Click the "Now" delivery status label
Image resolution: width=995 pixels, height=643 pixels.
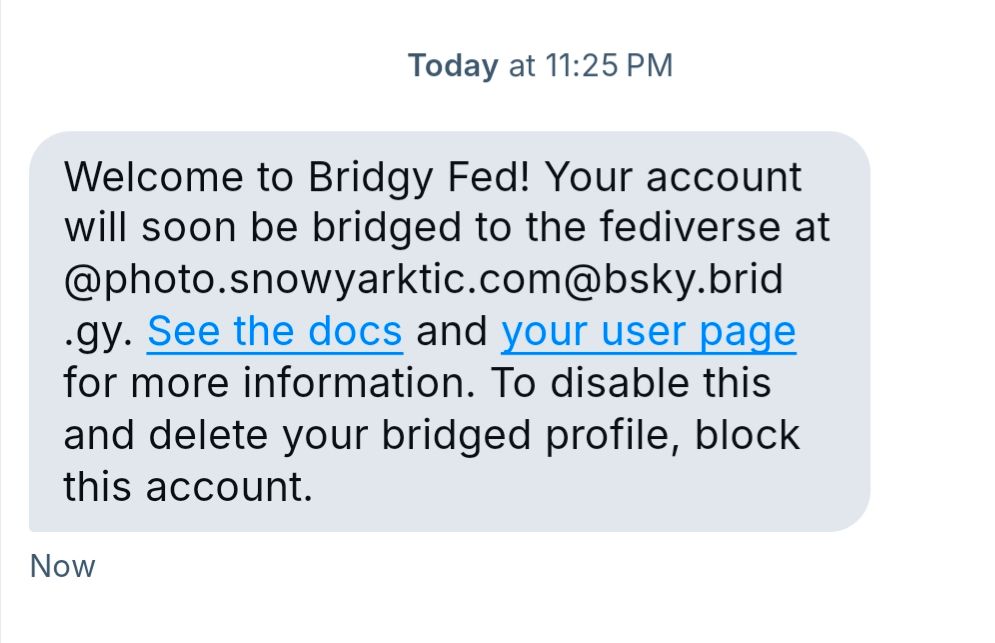coord(62,566)
